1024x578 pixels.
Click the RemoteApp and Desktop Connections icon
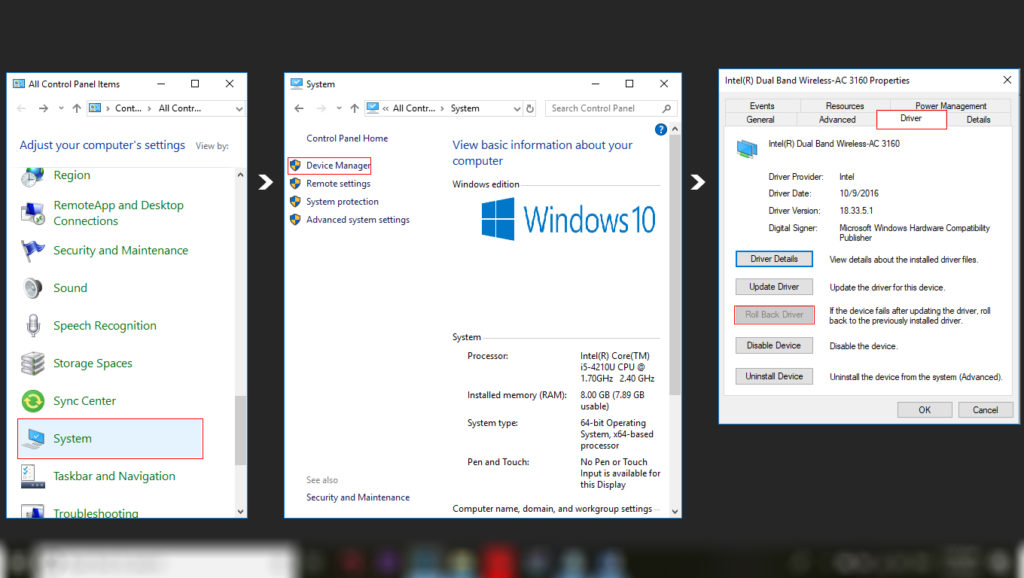(x=33, y=213)
